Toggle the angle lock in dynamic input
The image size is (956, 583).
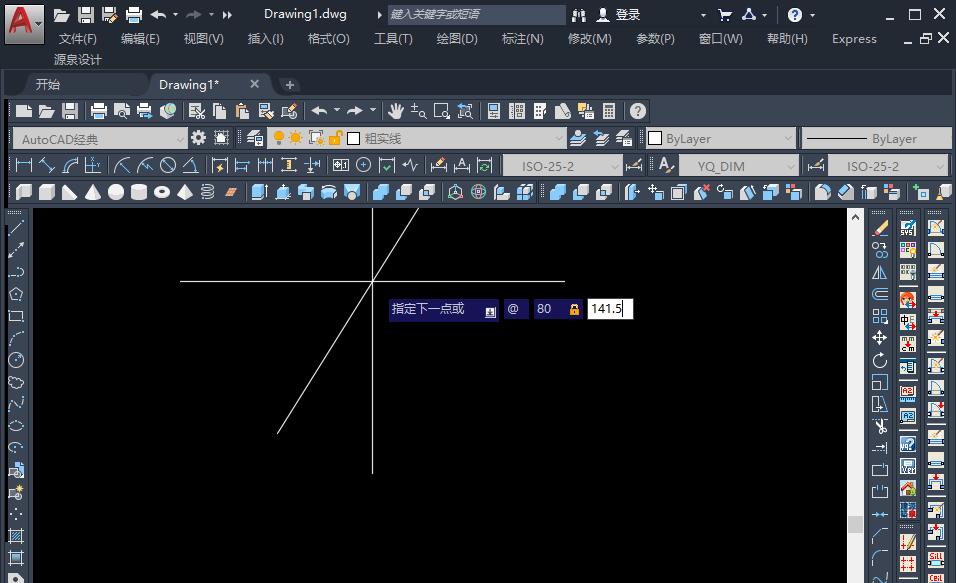[574, 310]
